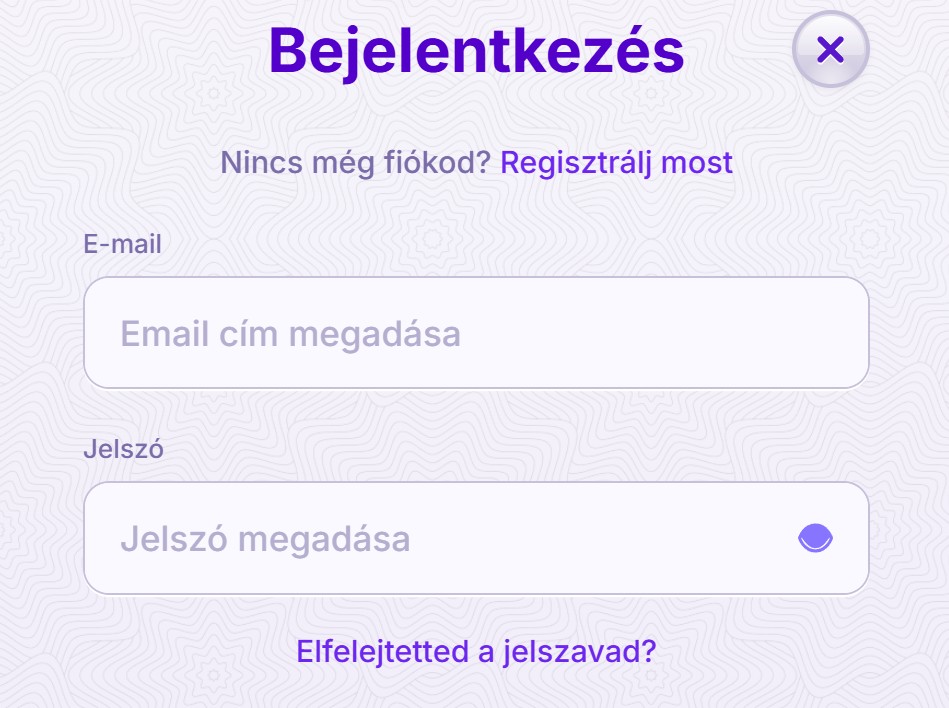Dismiss the login form with the X icon

point(830,49)
